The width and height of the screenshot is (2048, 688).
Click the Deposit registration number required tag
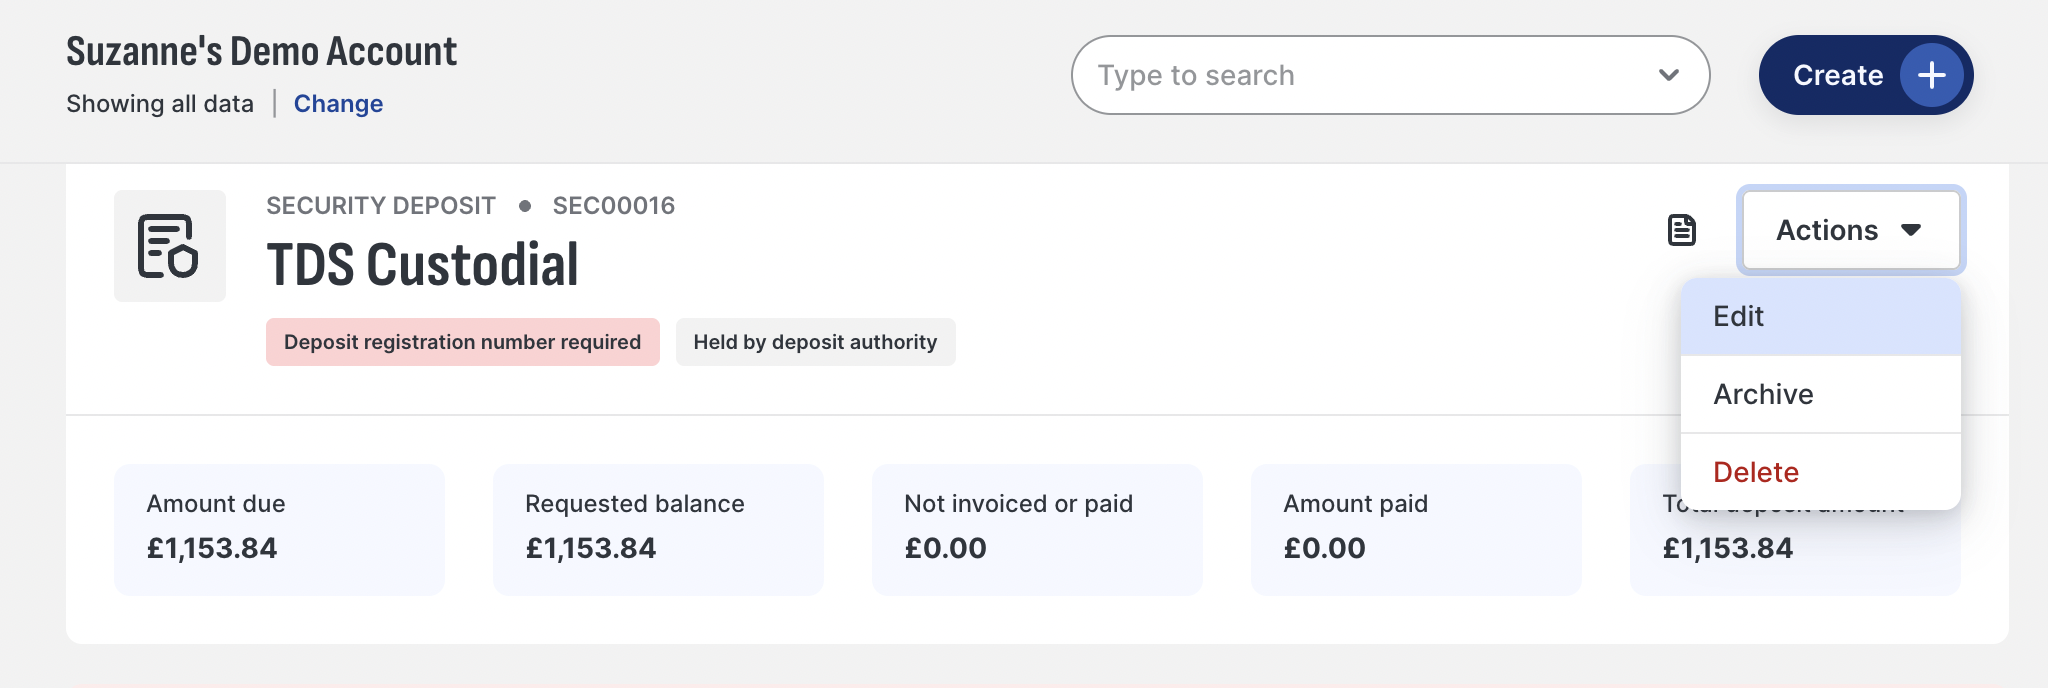click(462, 342)
